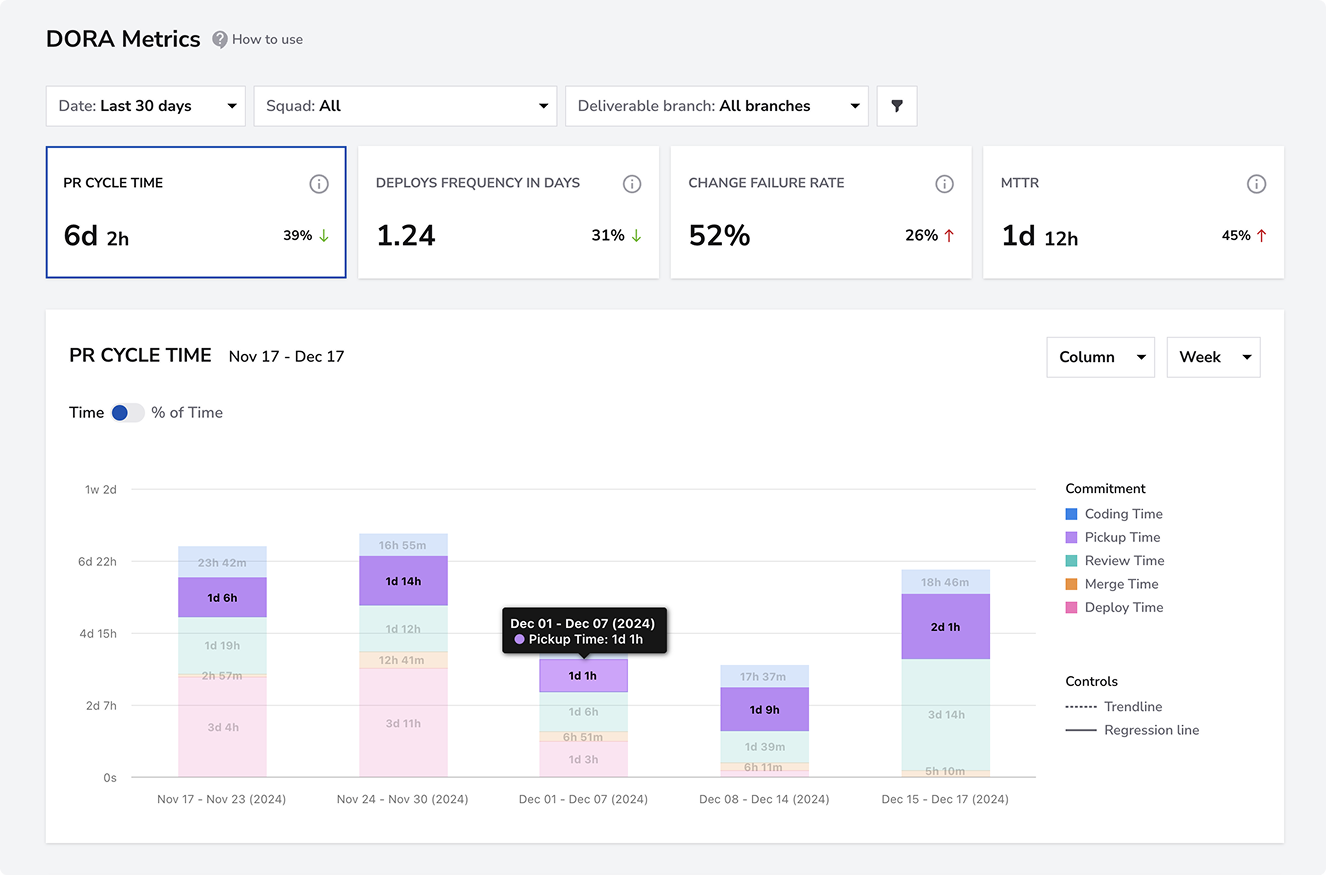Viewport: 1326px width, 876px height.
Task: Select the MTTR metric card
Action: click(x=1134, y=212)
